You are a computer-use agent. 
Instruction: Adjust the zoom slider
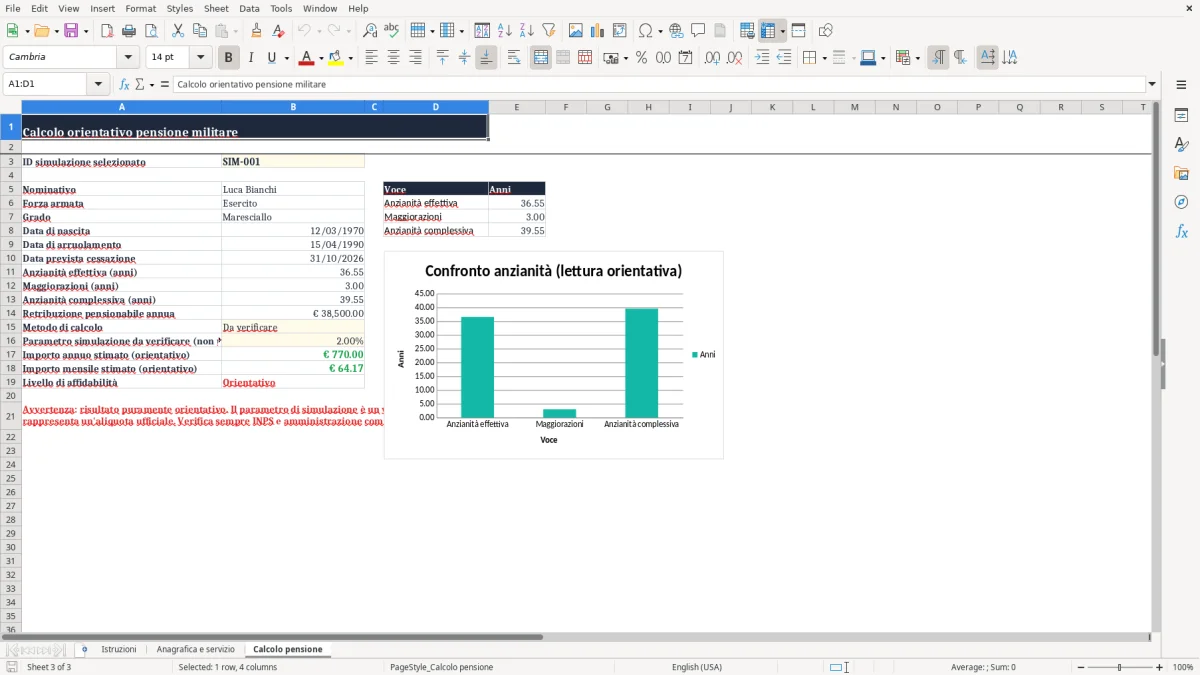(x=1119, y=667)
